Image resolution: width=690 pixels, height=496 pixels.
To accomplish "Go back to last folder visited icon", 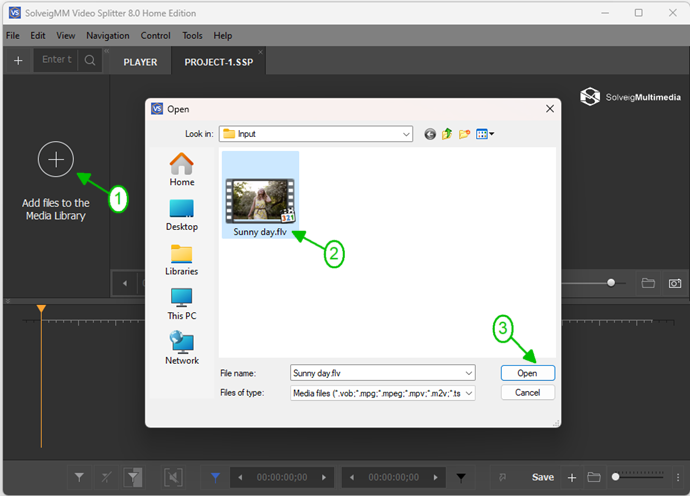I will (x=430, y=134).
